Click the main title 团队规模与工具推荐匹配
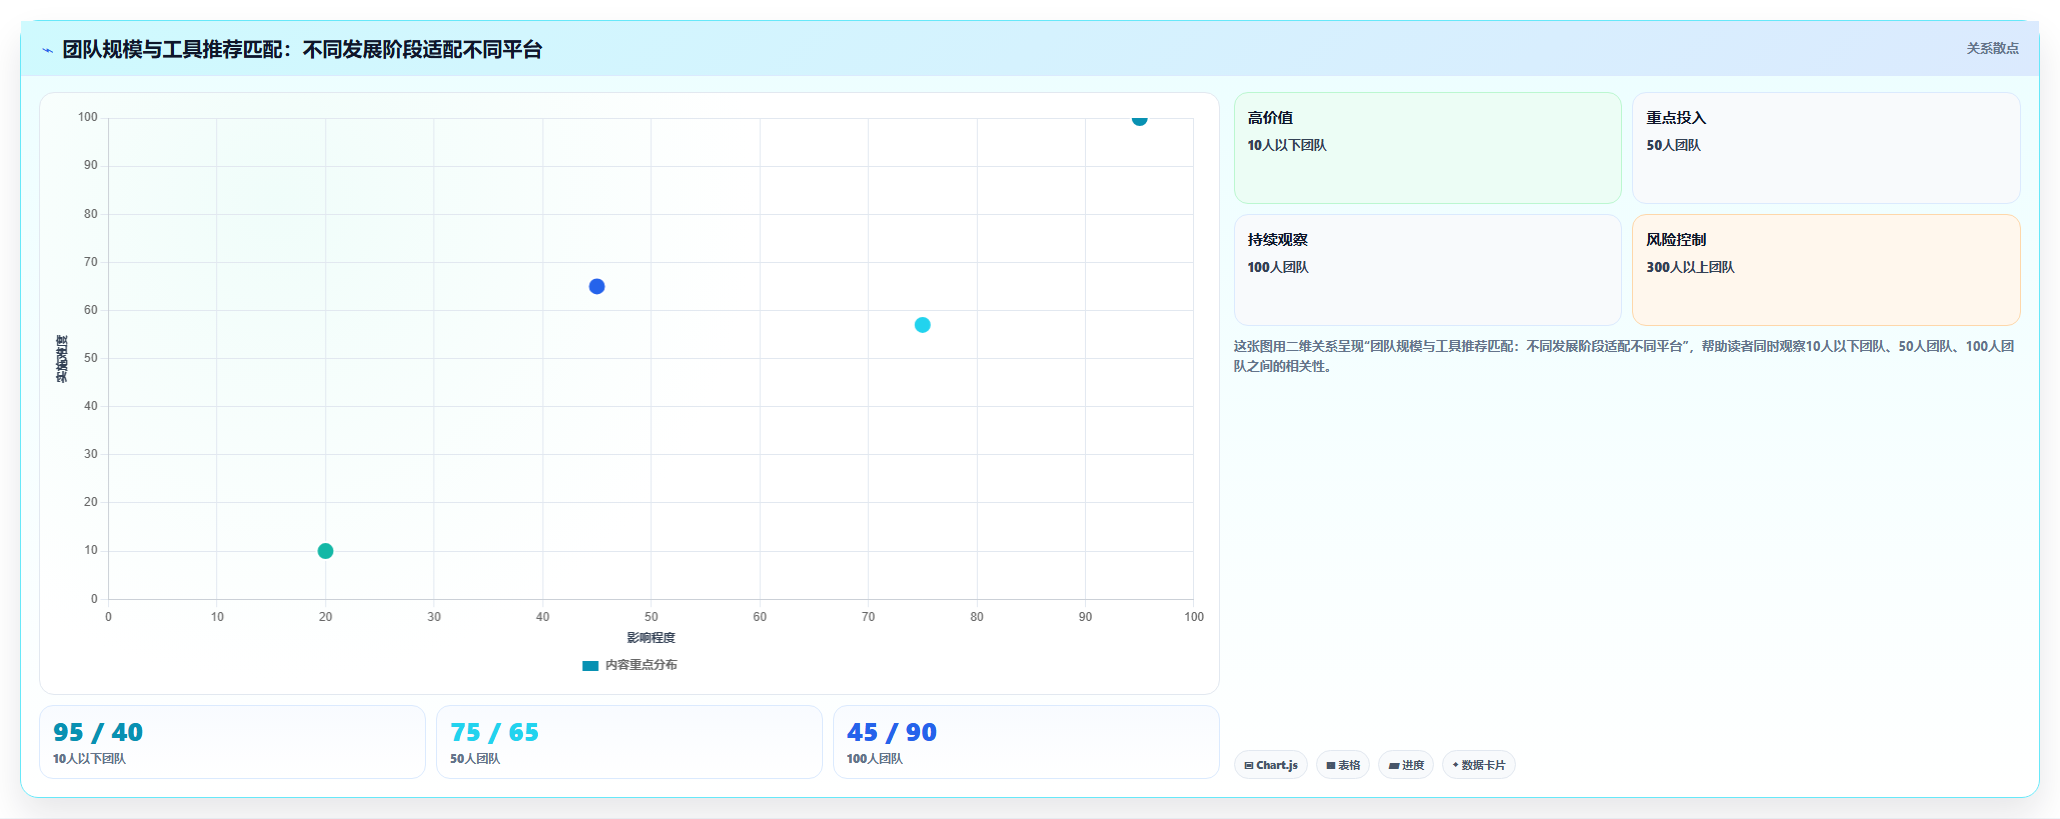The height and width of the screenshot is (819, 2060). click(302, 49)
